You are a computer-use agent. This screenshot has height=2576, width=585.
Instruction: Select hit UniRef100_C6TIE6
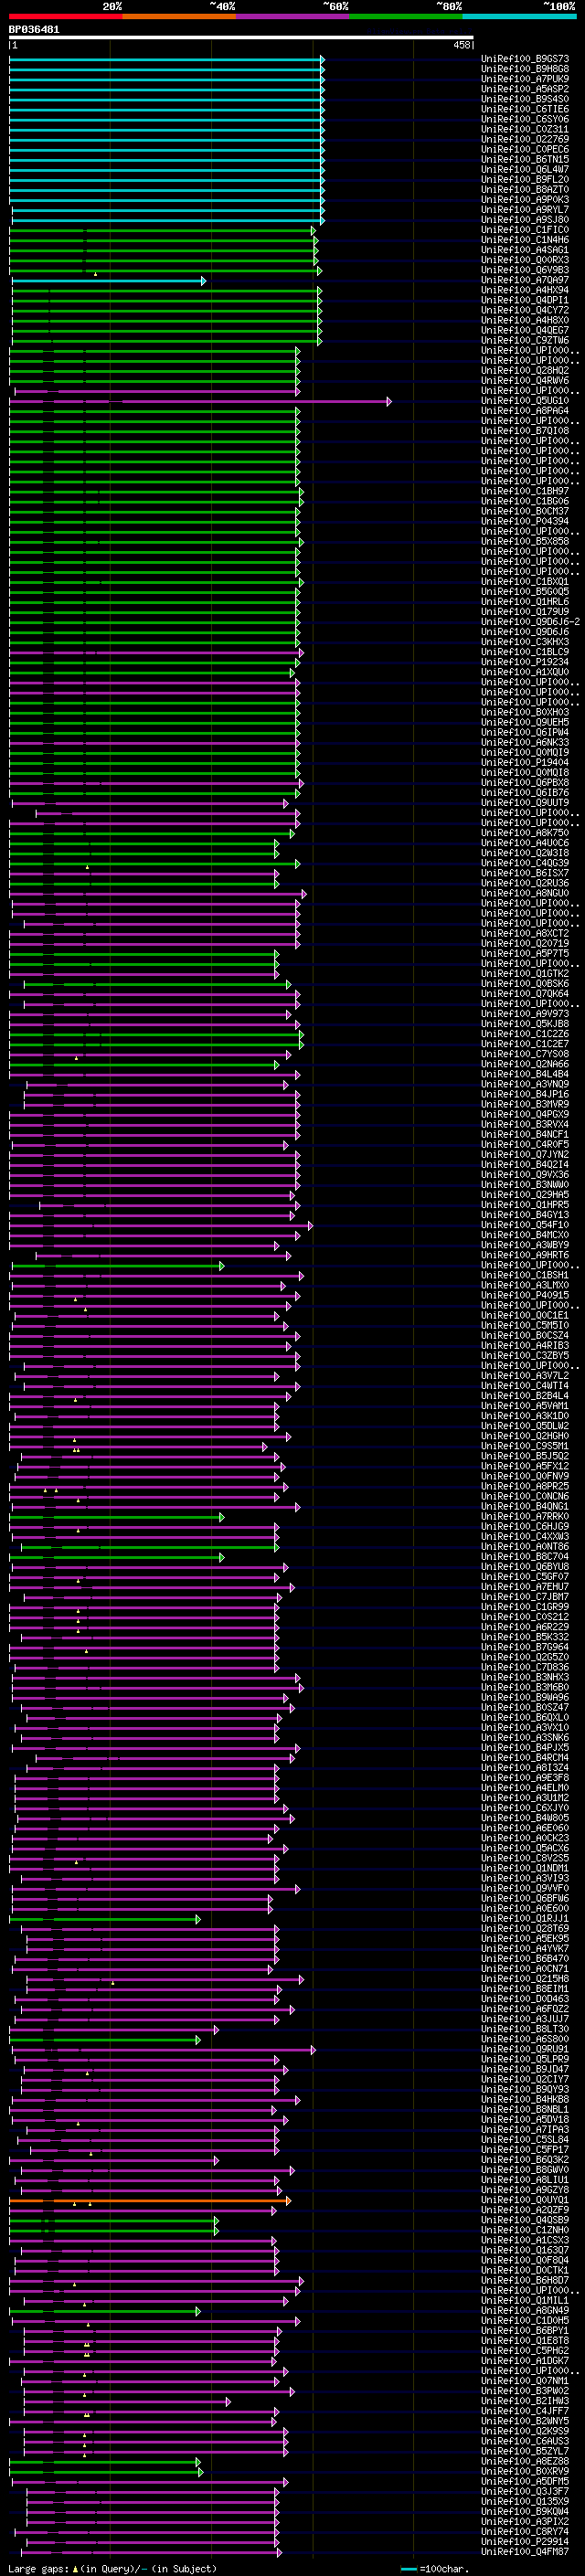click(524, 109)
